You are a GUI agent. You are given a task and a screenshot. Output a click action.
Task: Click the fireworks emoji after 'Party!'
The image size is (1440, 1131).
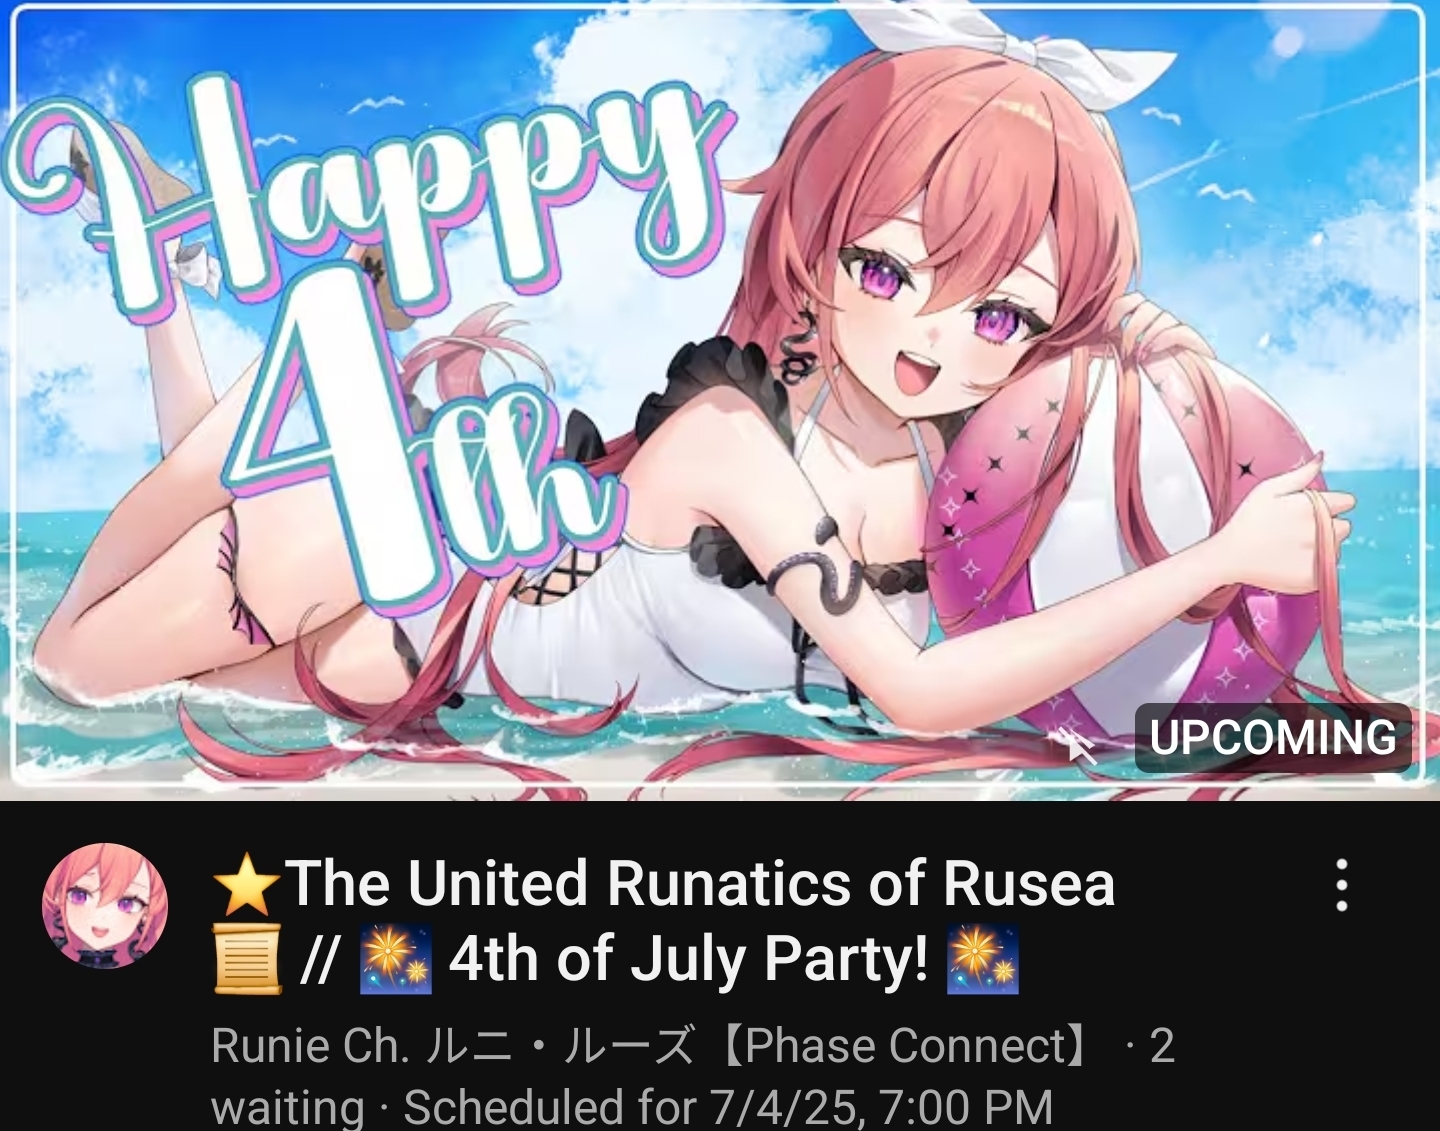[983, 960]
